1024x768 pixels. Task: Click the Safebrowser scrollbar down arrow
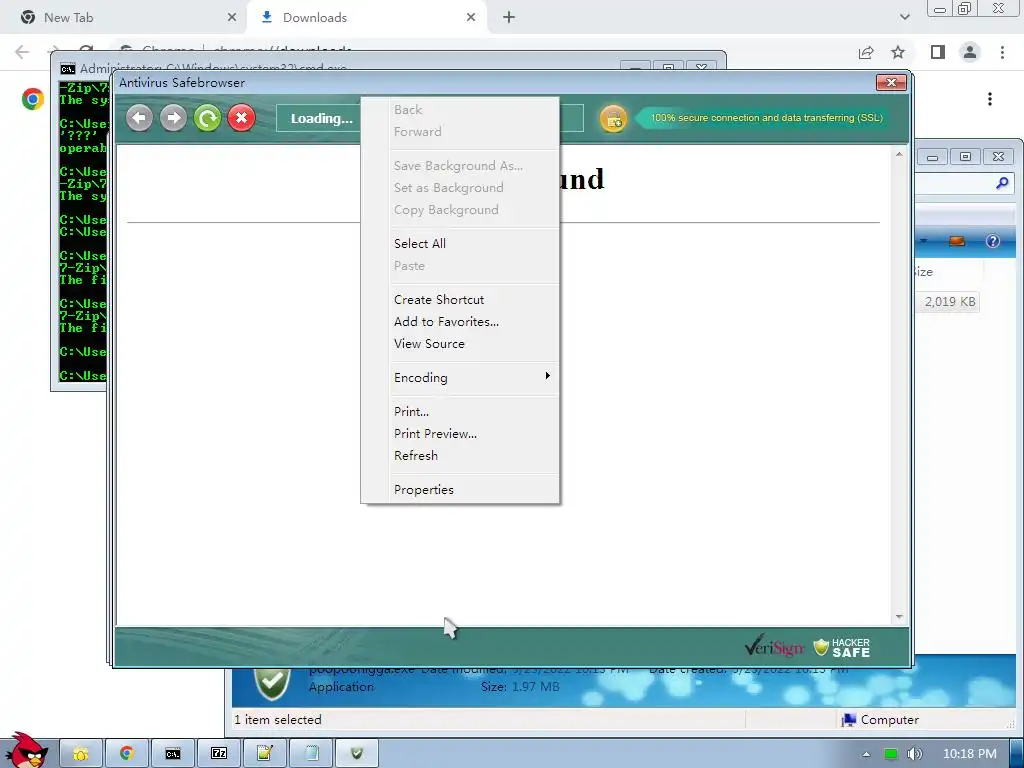click(899, 616)
